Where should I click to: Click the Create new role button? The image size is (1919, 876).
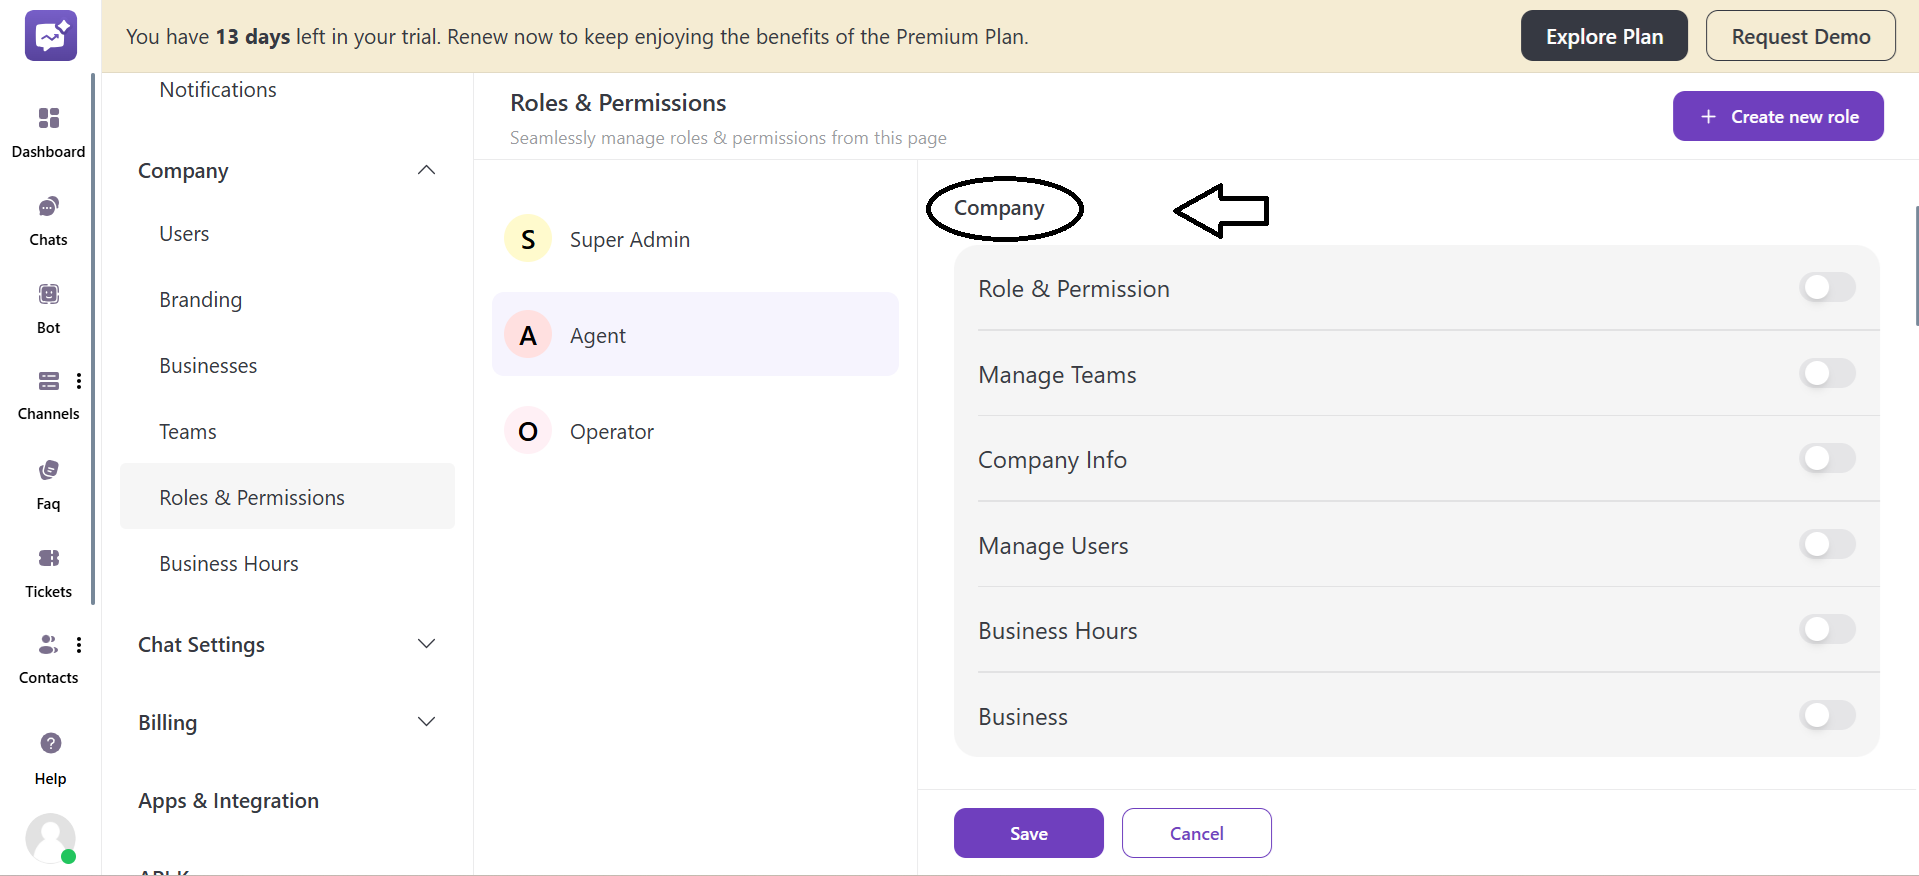point(1778,115)
